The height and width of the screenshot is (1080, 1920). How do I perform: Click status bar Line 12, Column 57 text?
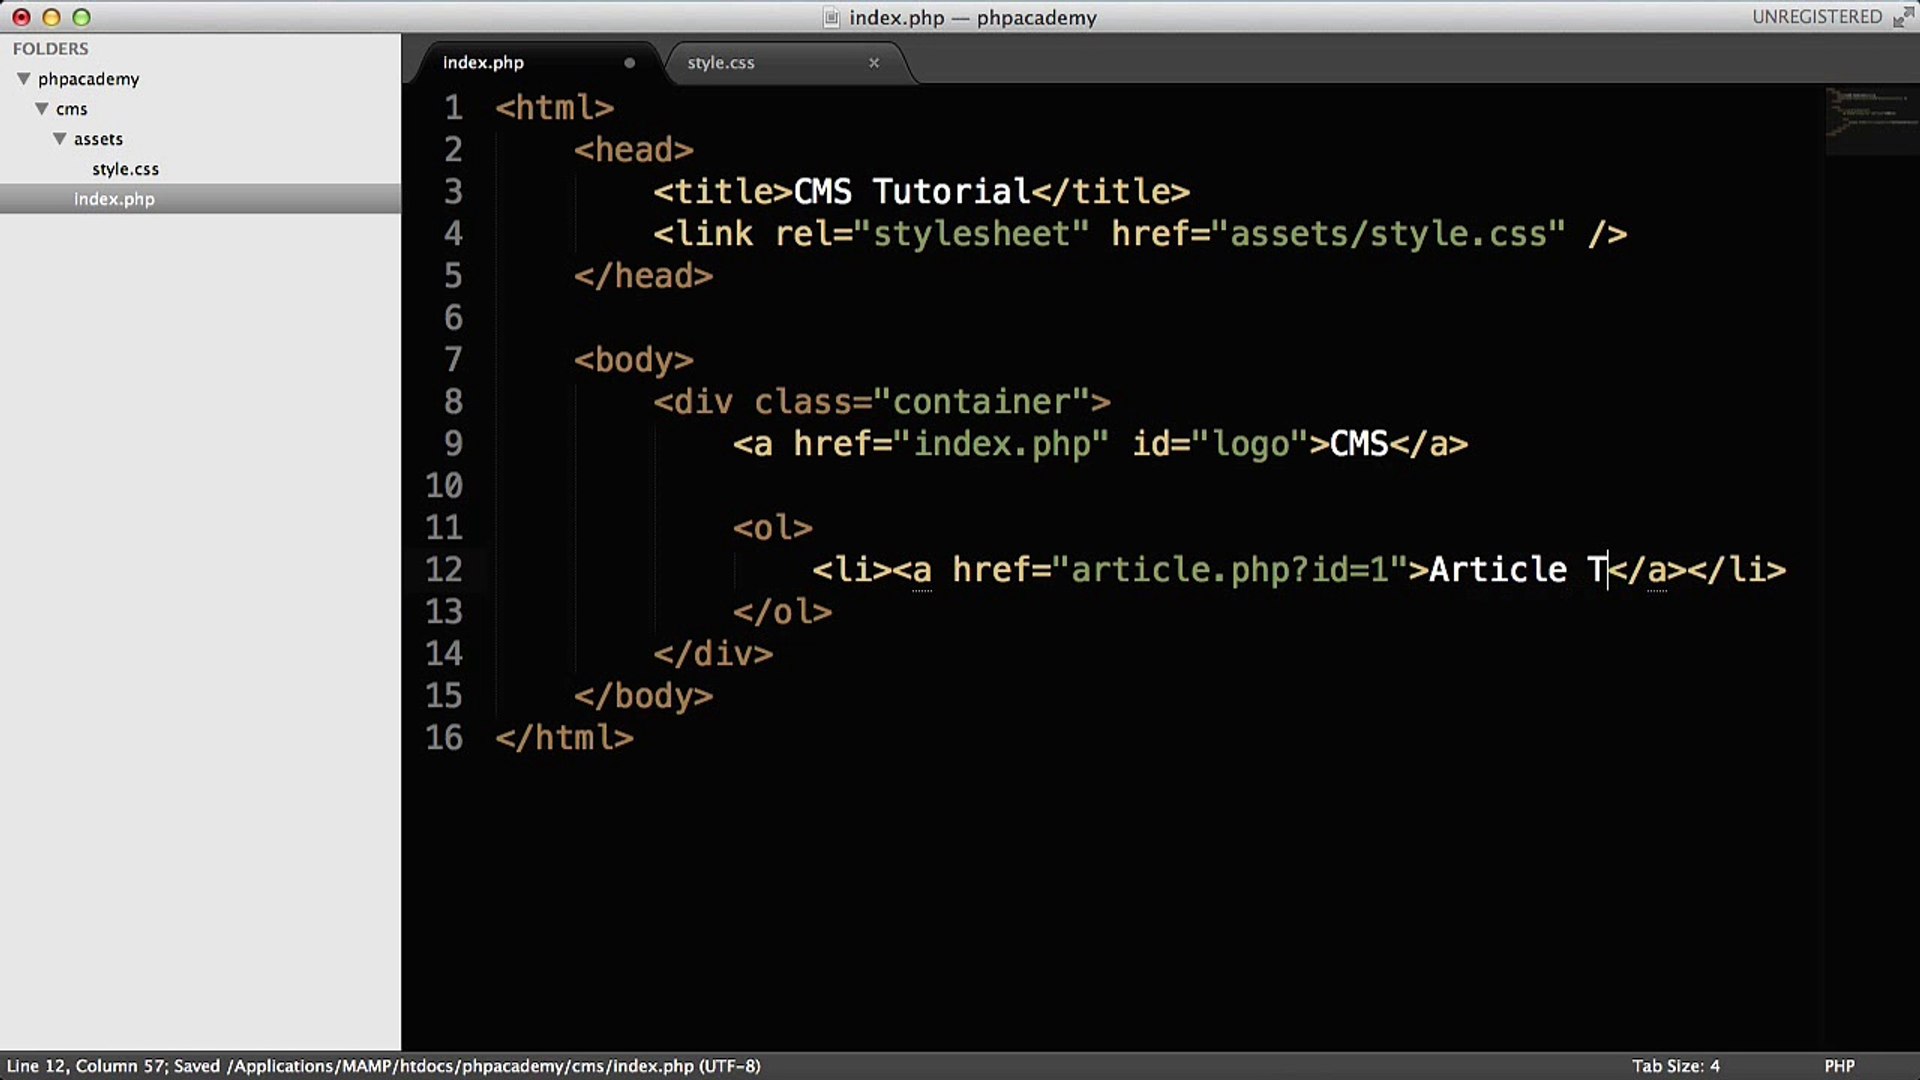(87, 1066)
